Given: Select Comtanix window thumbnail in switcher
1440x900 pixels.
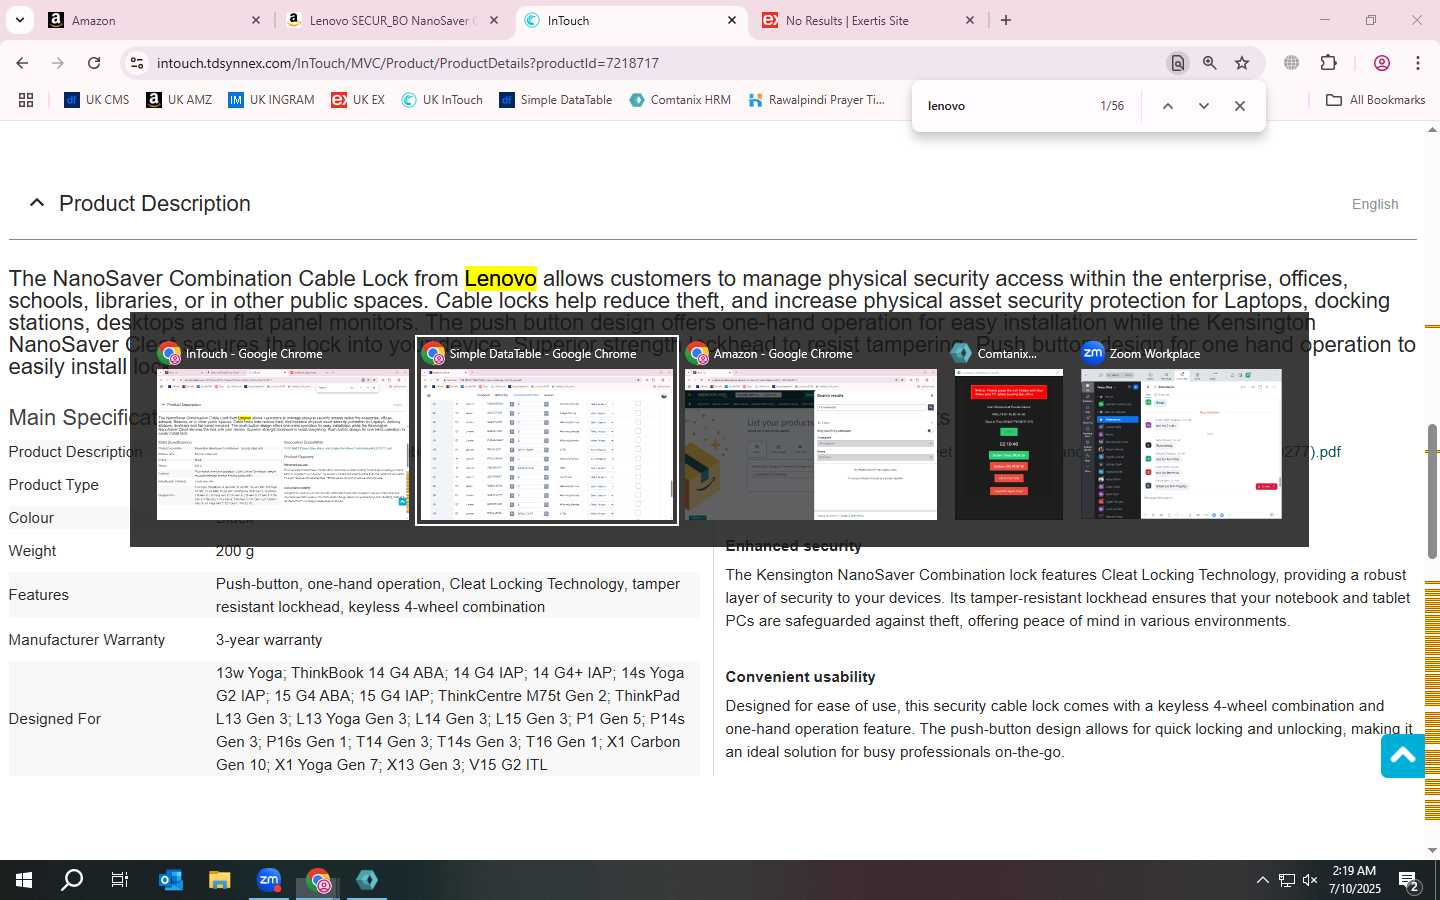Looking at the screenshot, I should click(1009, 431).
